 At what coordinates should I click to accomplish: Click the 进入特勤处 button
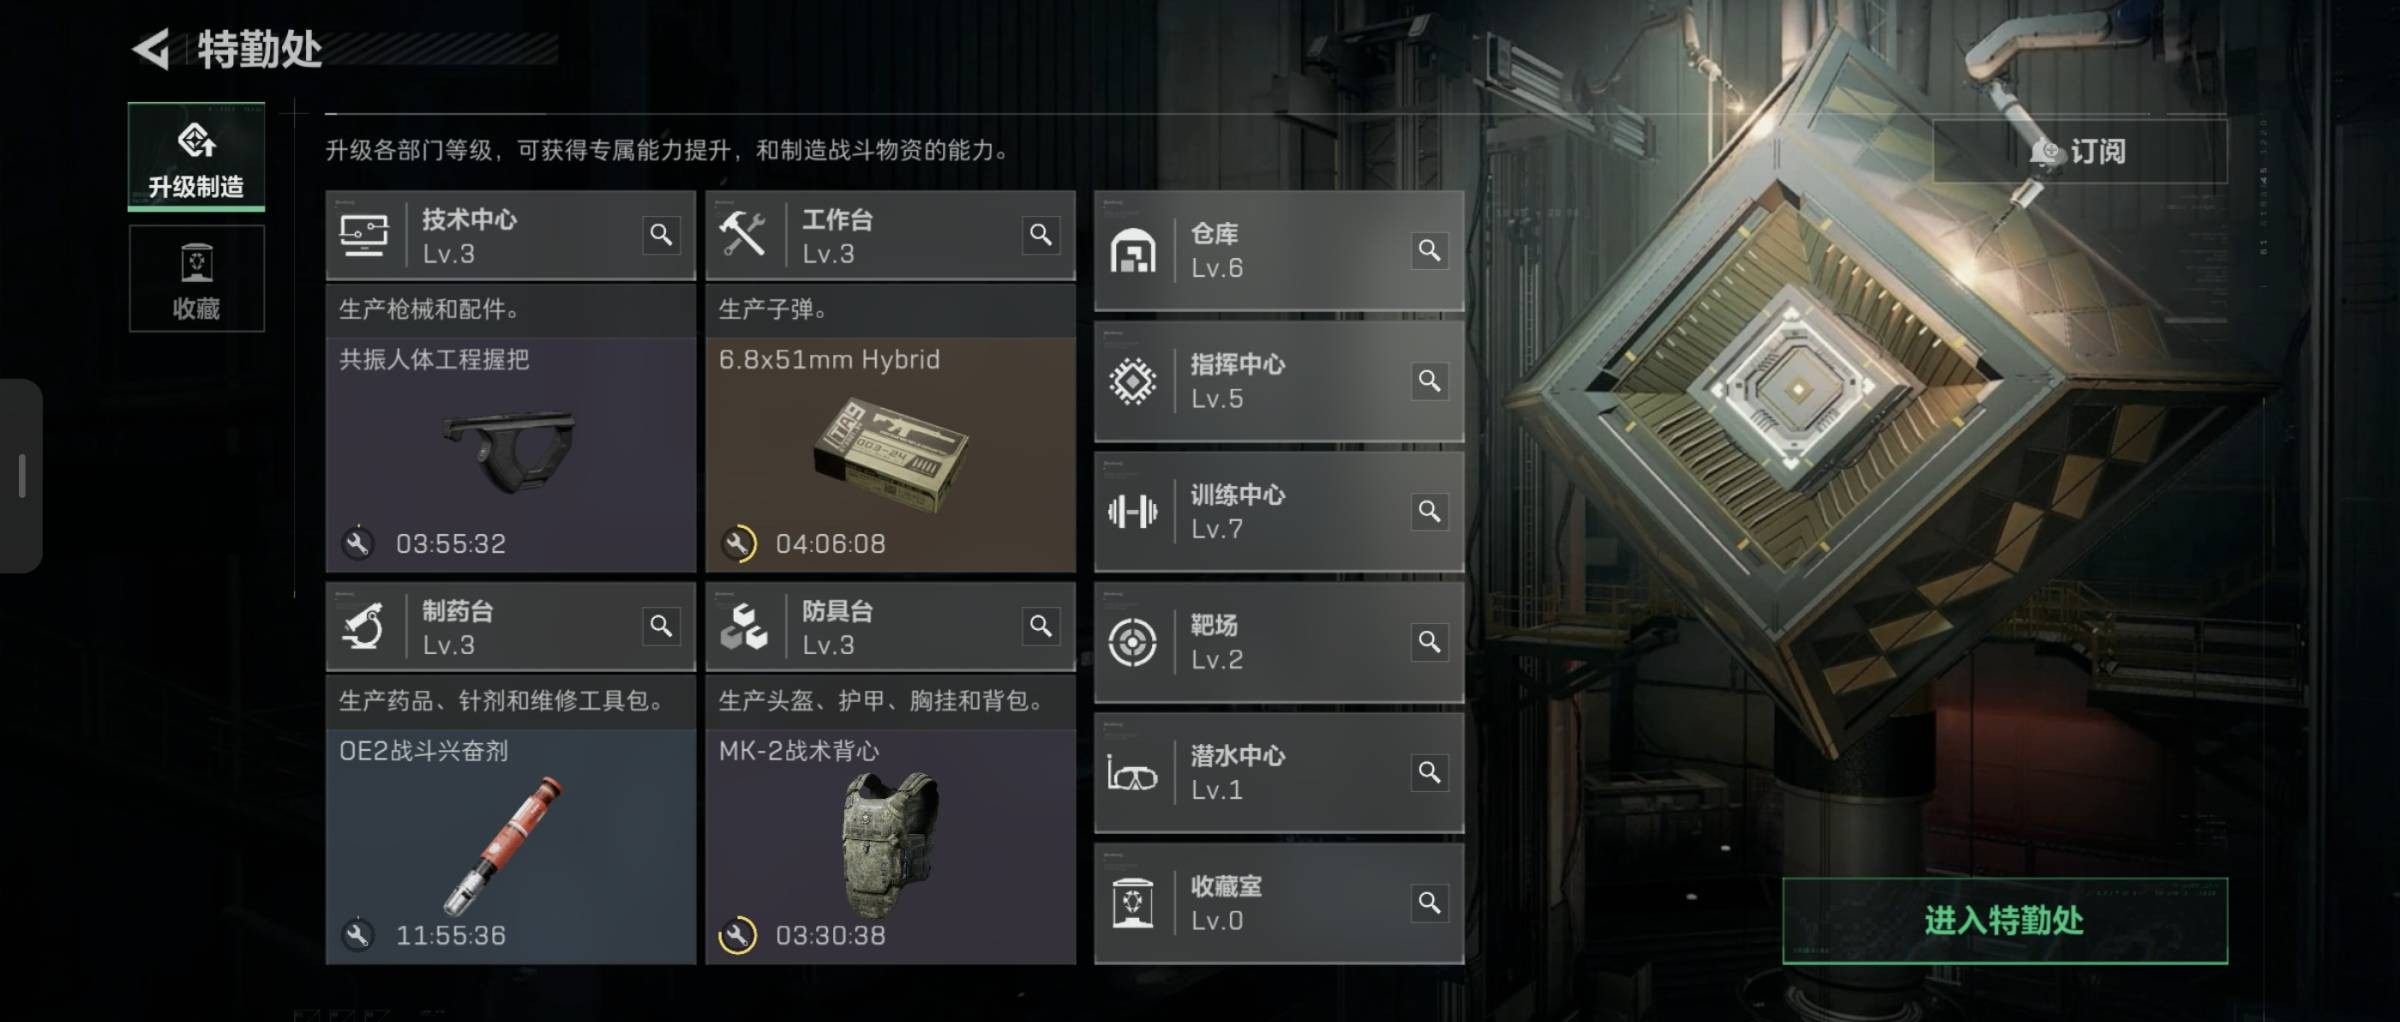(x=2005, y=921)
